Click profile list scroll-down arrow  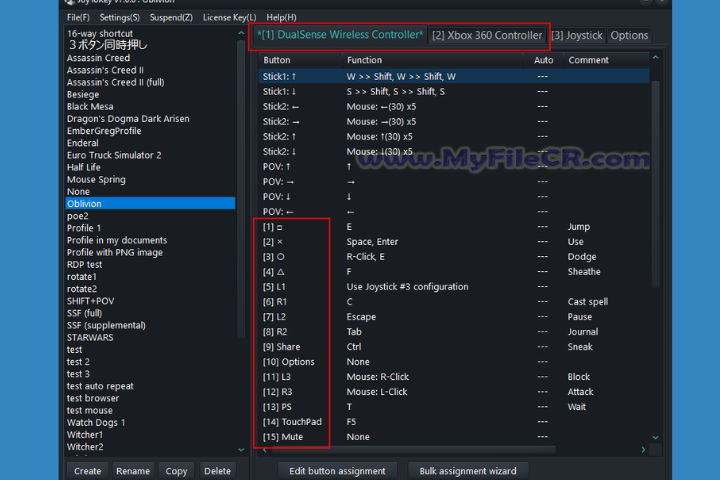pyautogui.click(x=241, y=450)
